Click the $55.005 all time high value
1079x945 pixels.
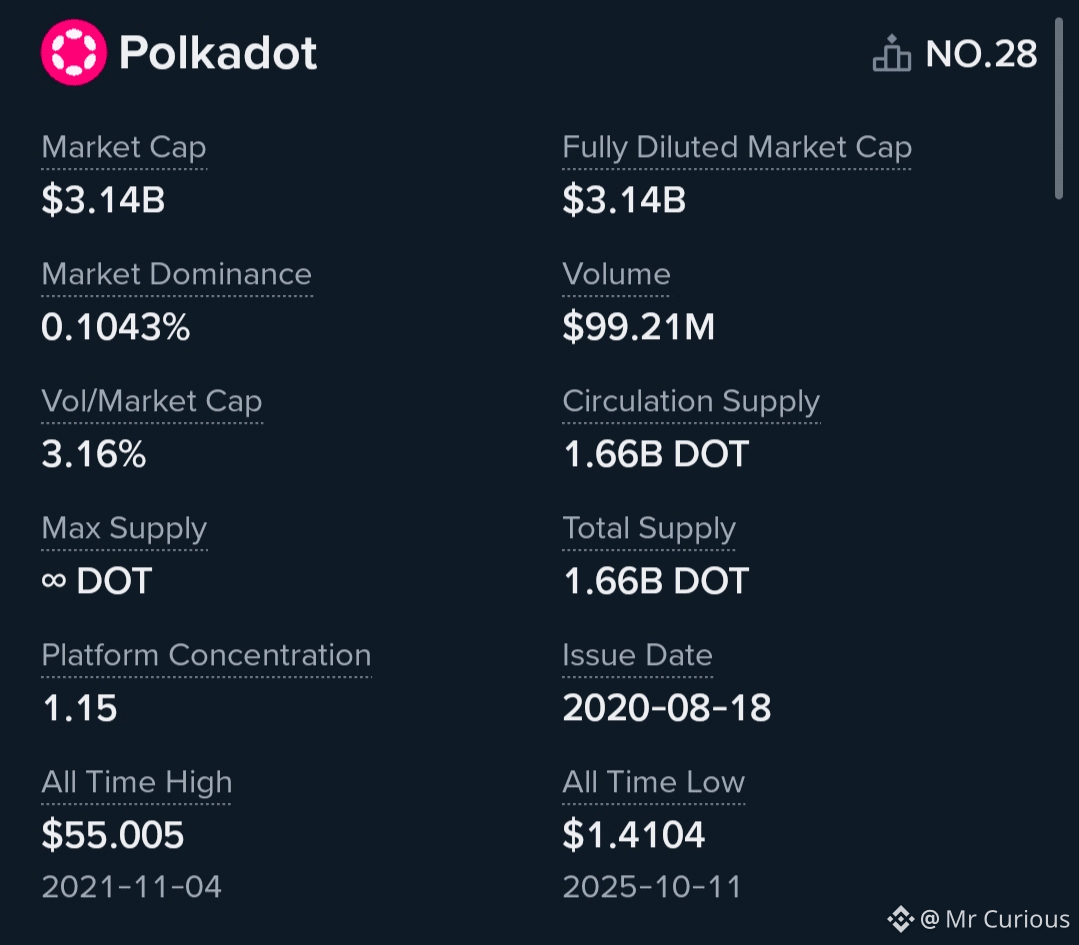tap(113, 835)
